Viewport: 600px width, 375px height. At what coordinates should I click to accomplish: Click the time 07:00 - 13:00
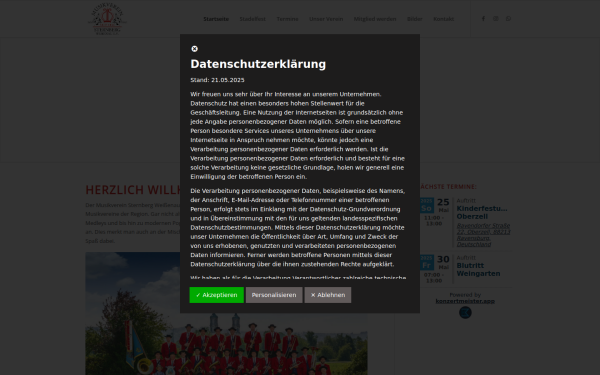point(434,277)
